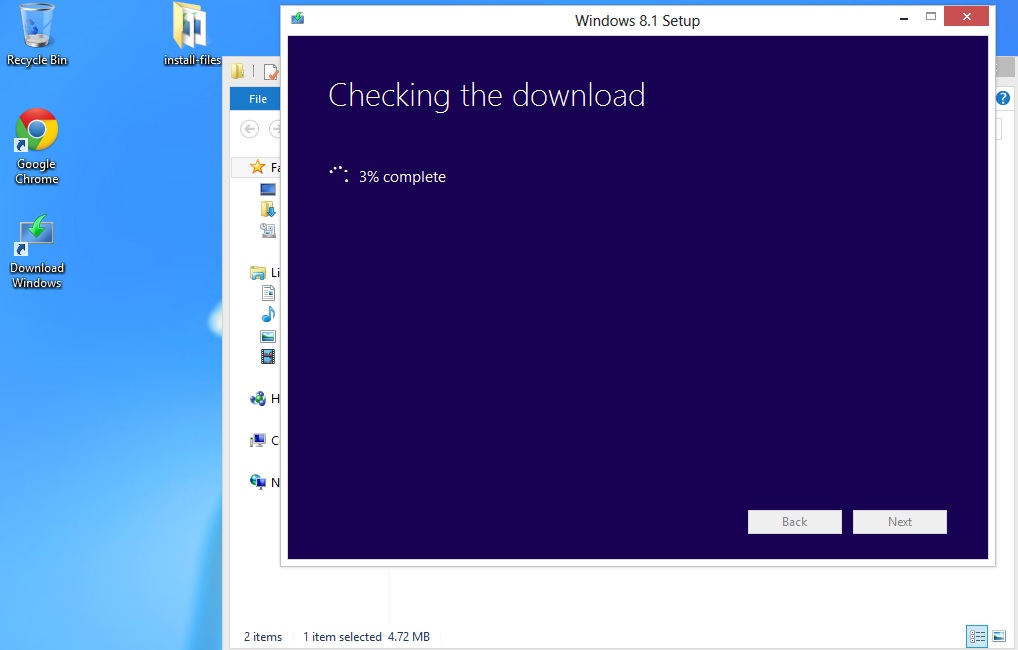
Task: Select the install-files zipped folder on desktop
Action: coord(192,35)
